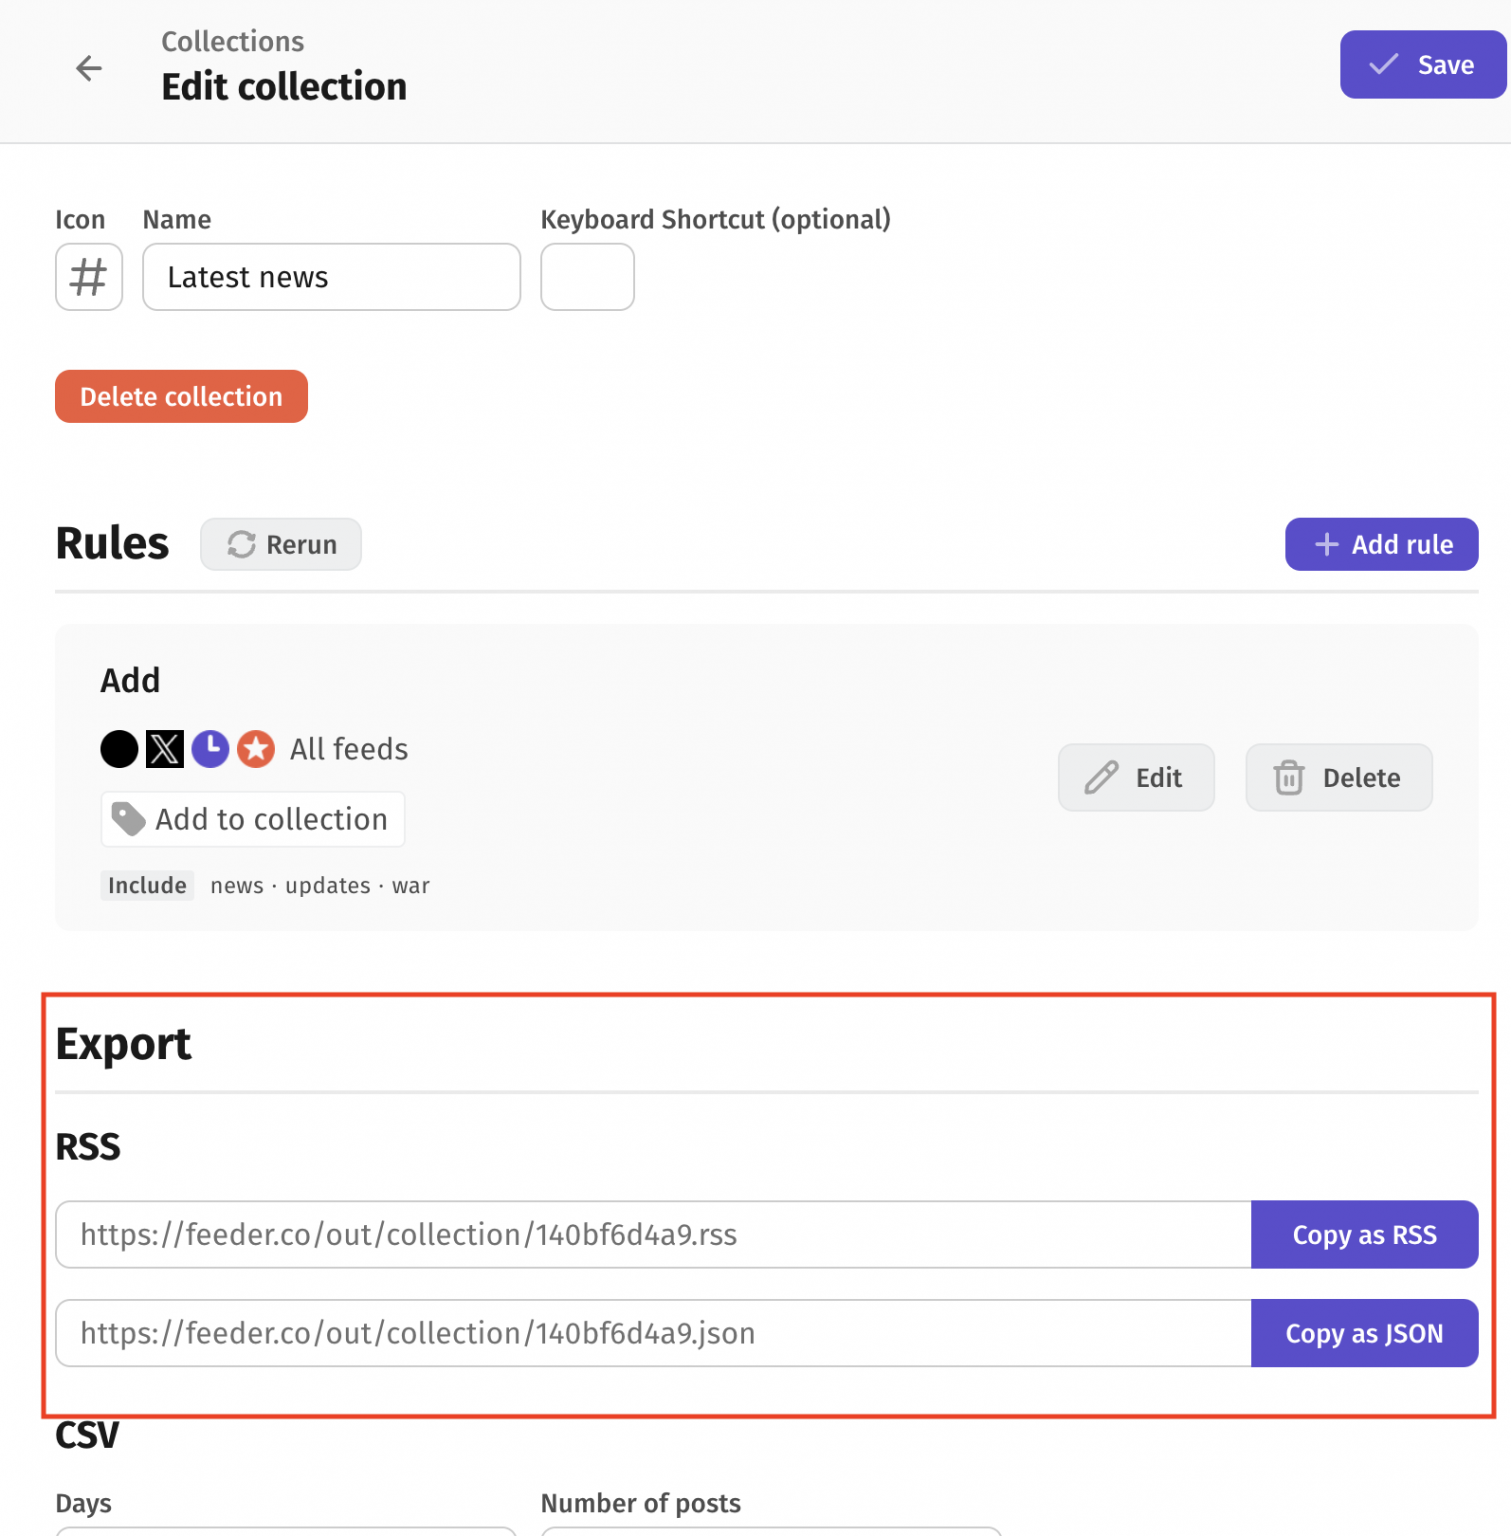Open the Collections breadcrumb link
The image size is (1511, 1536).
[233, 41]
